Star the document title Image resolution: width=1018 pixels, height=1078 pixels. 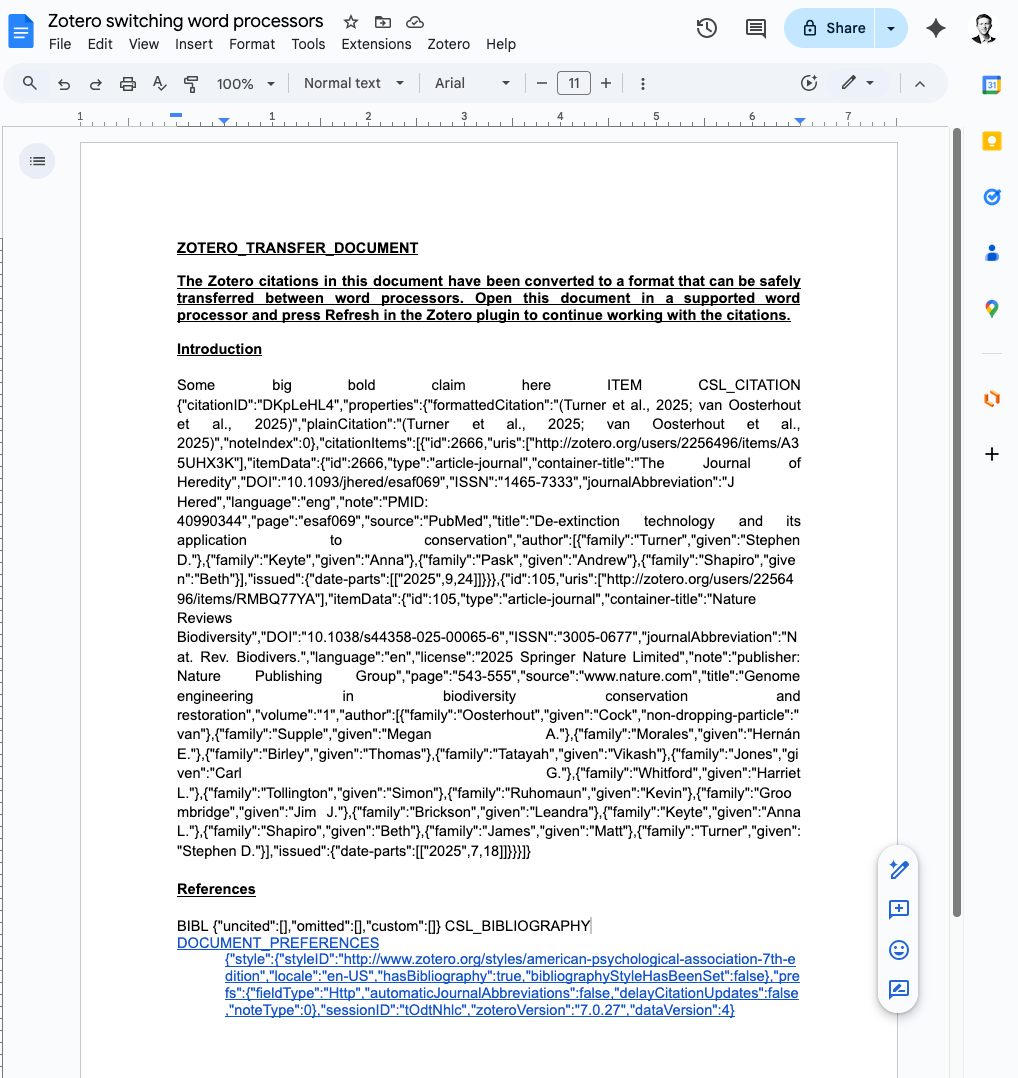click(x=351, y=22)
